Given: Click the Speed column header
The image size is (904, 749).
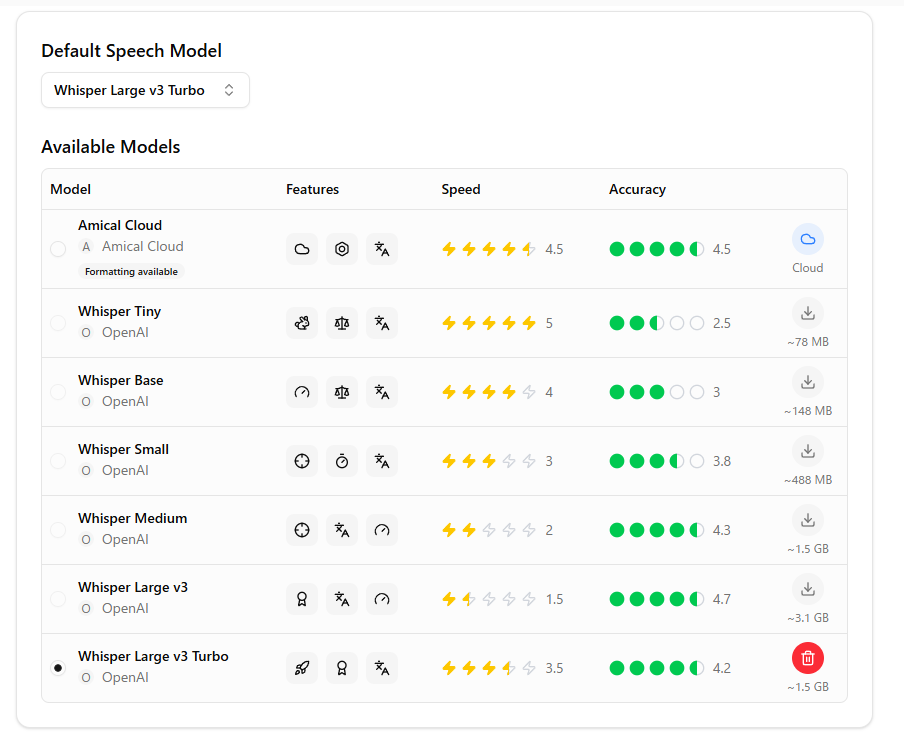Looking at the screenshot, I should pyautogui.click(x=461, y=189).
